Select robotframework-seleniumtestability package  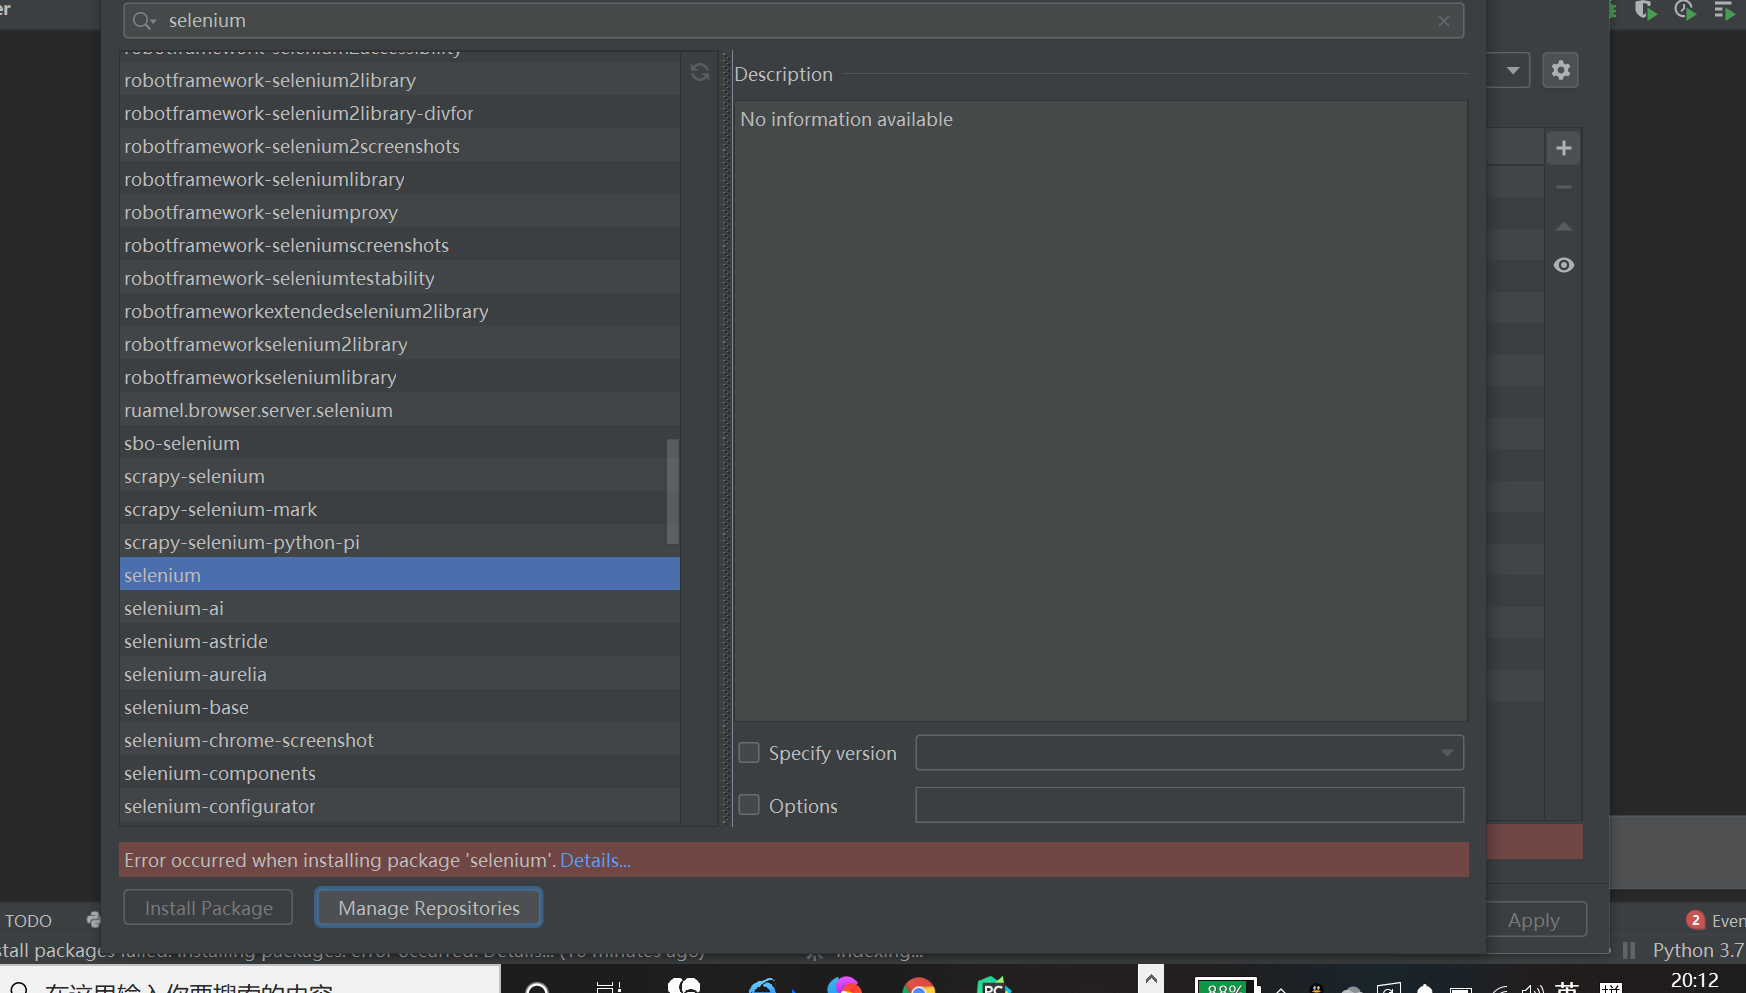400,277
